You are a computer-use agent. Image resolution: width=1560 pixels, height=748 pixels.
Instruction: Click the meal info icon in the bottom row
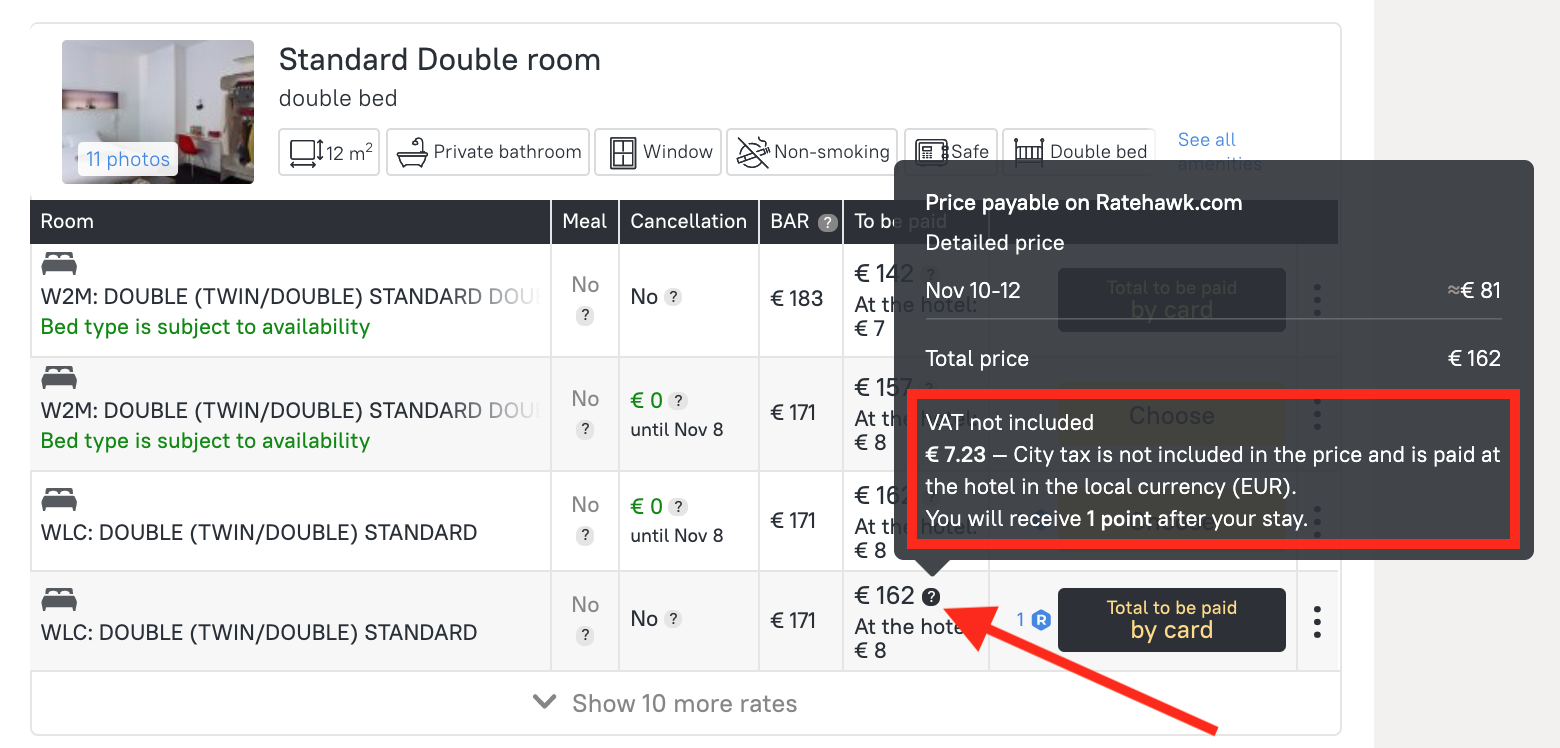click(x=585, y=635)
